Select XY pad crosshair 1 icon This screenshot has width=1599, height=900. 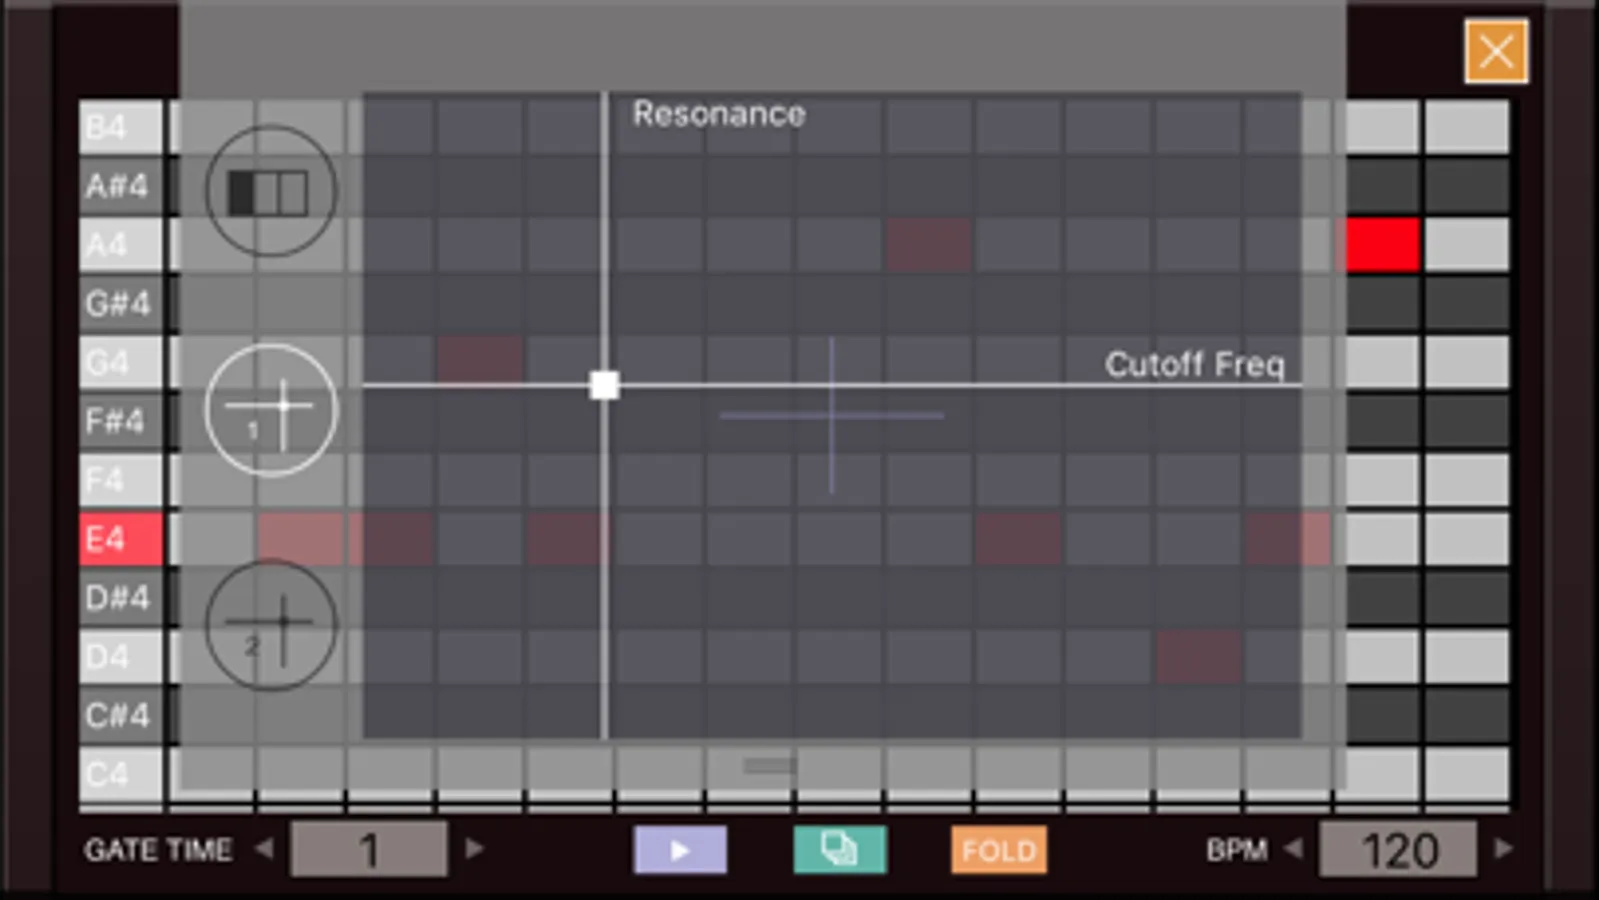(271, 409)
